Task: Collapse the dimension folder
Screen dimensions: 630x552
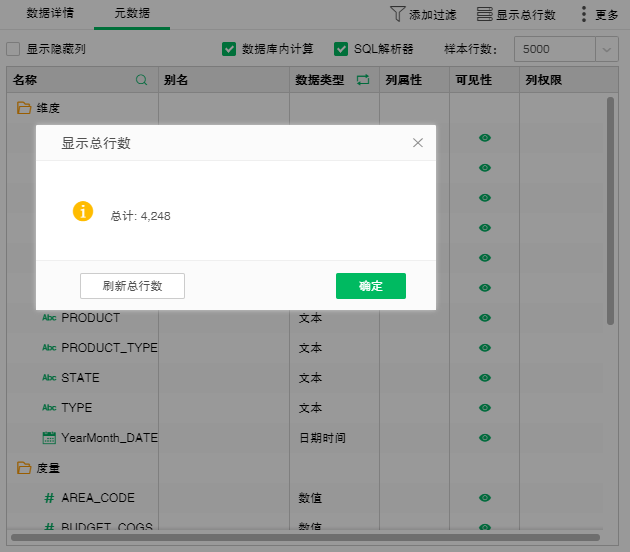Action: [x=24, y=108]
